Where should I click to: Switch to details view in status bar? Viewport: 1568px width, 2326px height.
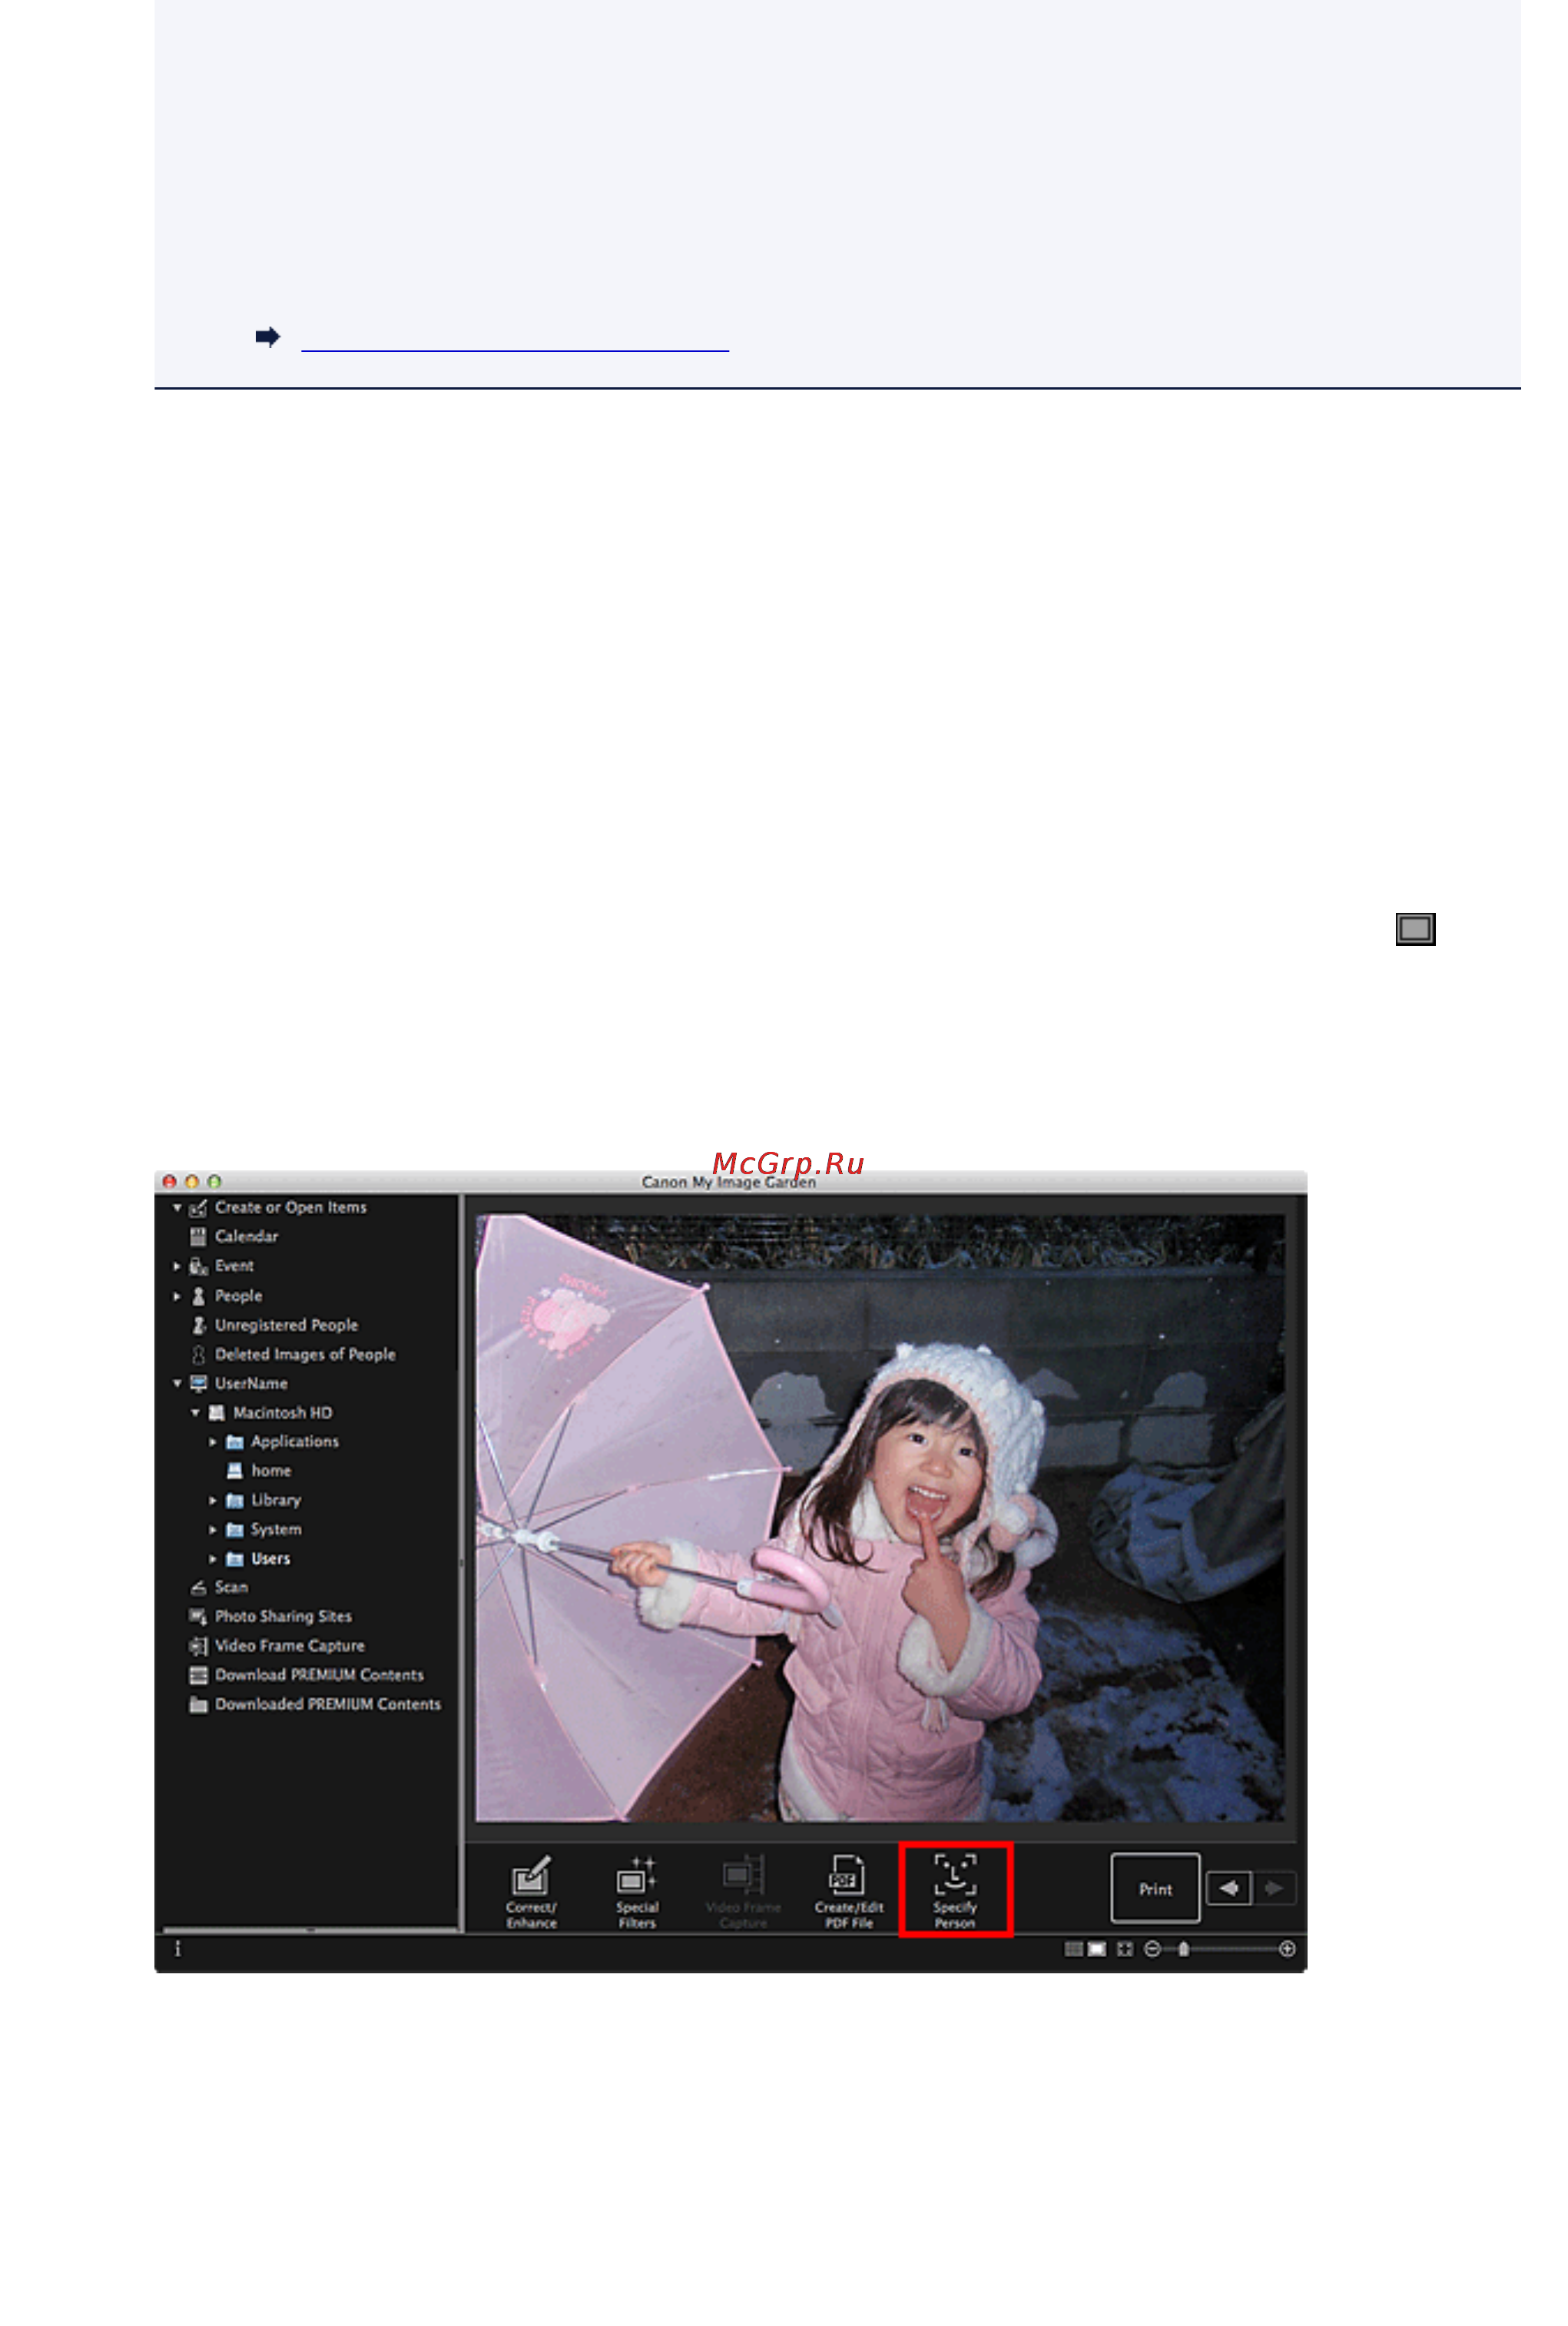coord(1097,1949)
